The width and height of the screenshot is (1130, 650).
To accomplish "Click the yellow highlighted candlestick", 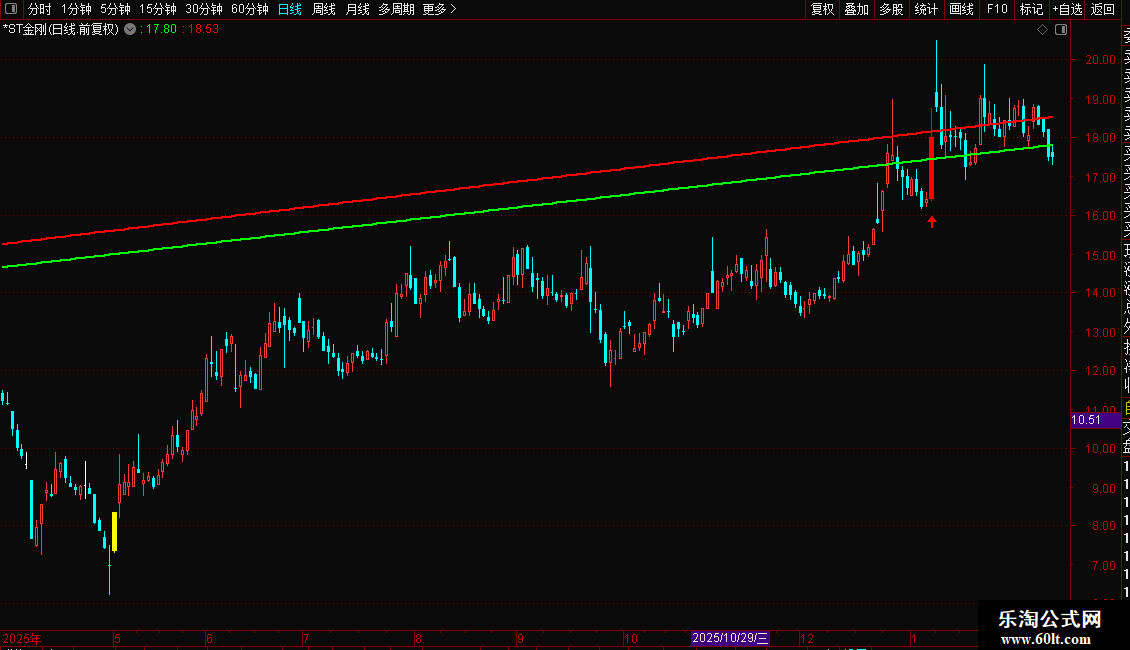I will click(x=115, y=532).
